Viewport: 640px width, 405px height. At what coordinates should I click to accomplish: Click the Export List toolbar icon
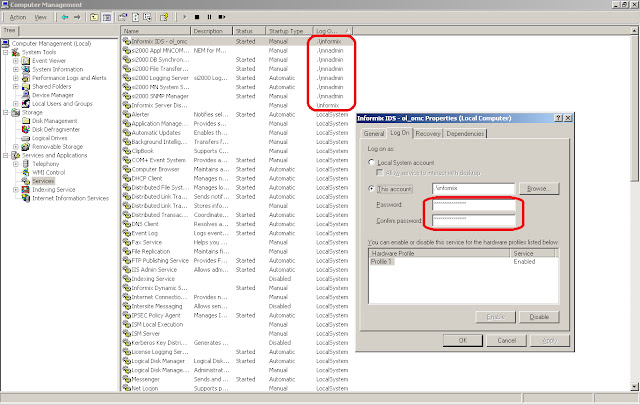tap(147, 17)
